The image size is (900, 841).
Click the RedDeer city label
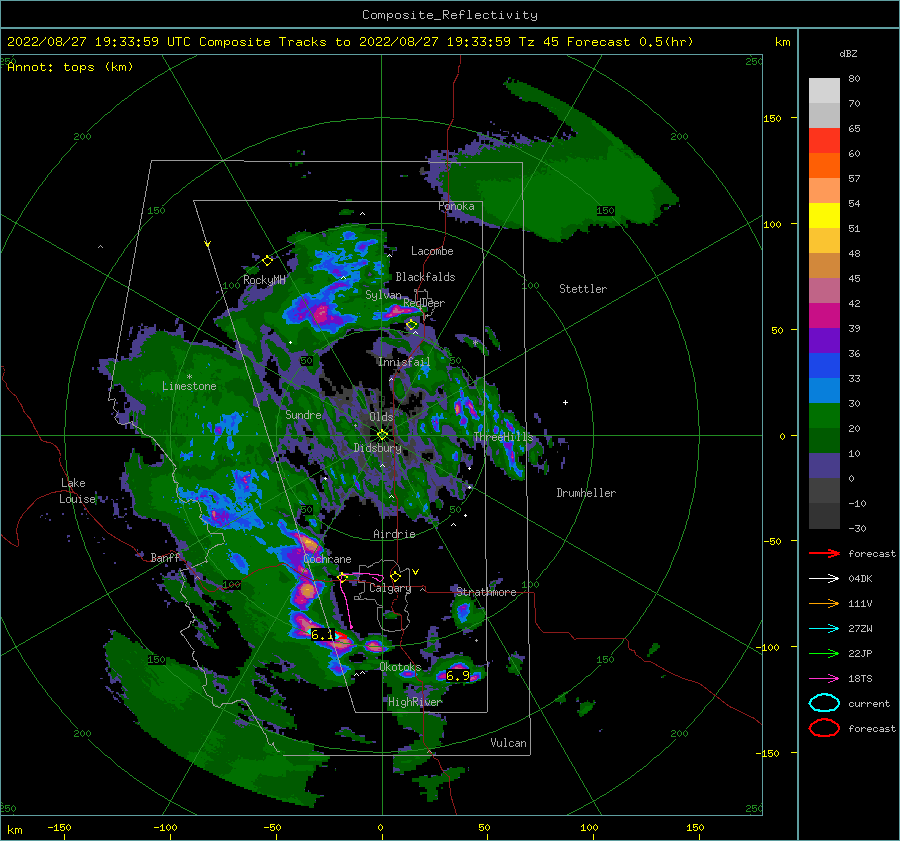click(x=424, y=303)
